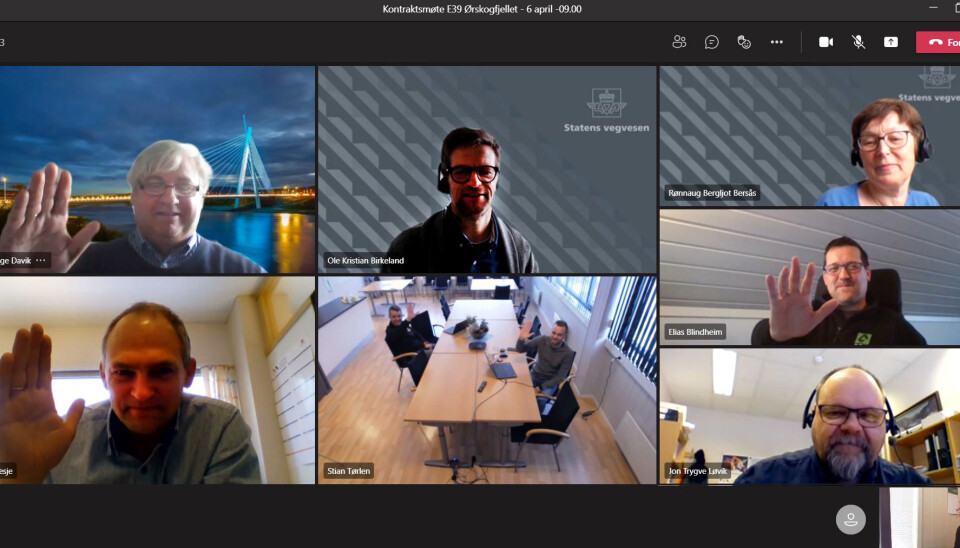Click the participant avatar icon at bottom
Viewport: 960px width, 548px height.
click(850, 519)
